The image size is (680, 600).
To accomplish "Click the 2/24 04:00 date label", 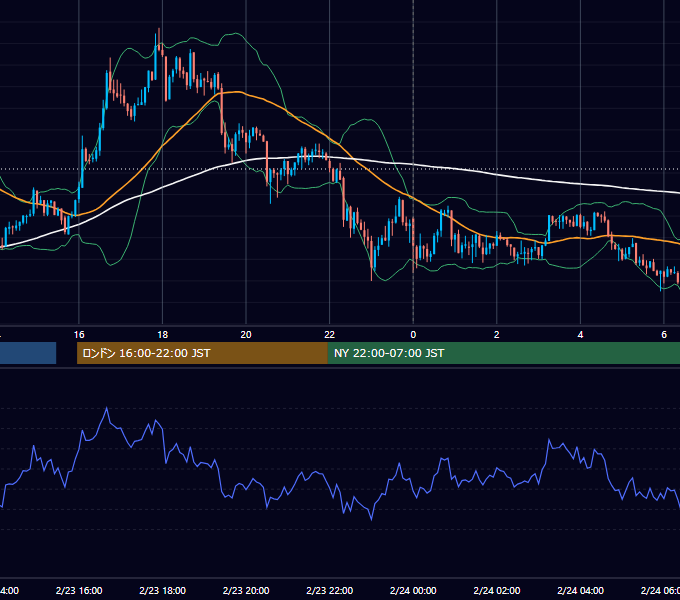I will [x=580, y=590].
